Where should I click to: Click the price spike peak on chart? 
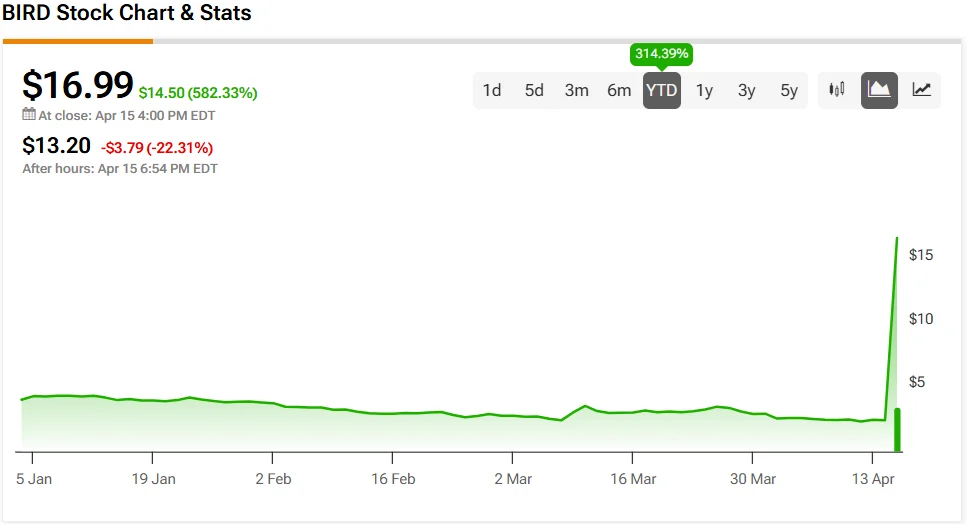[897, 238]
